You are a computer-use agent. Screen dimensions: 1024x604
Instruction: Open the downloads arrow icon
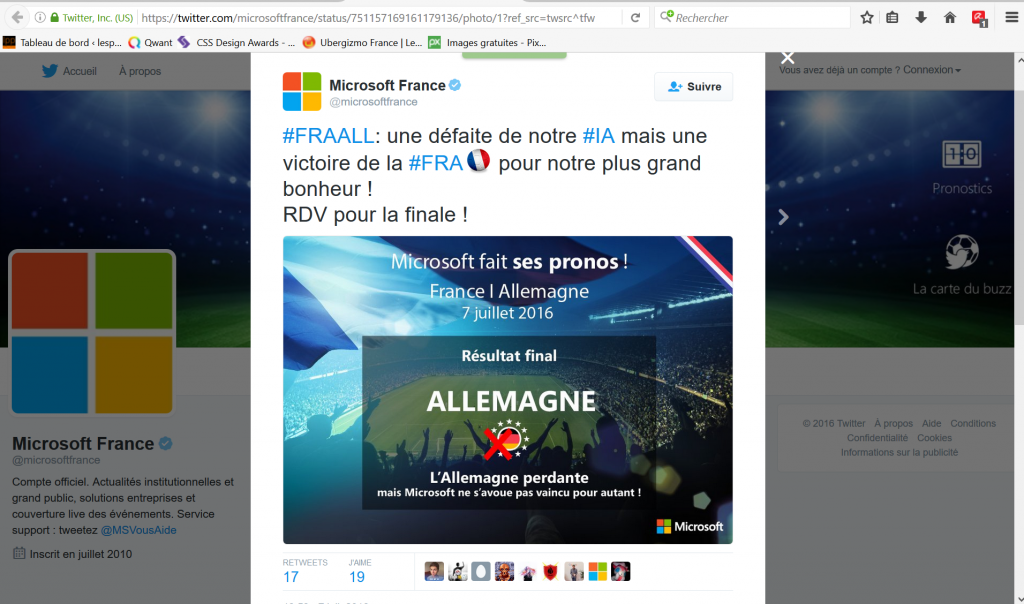[x=921, y=18]
